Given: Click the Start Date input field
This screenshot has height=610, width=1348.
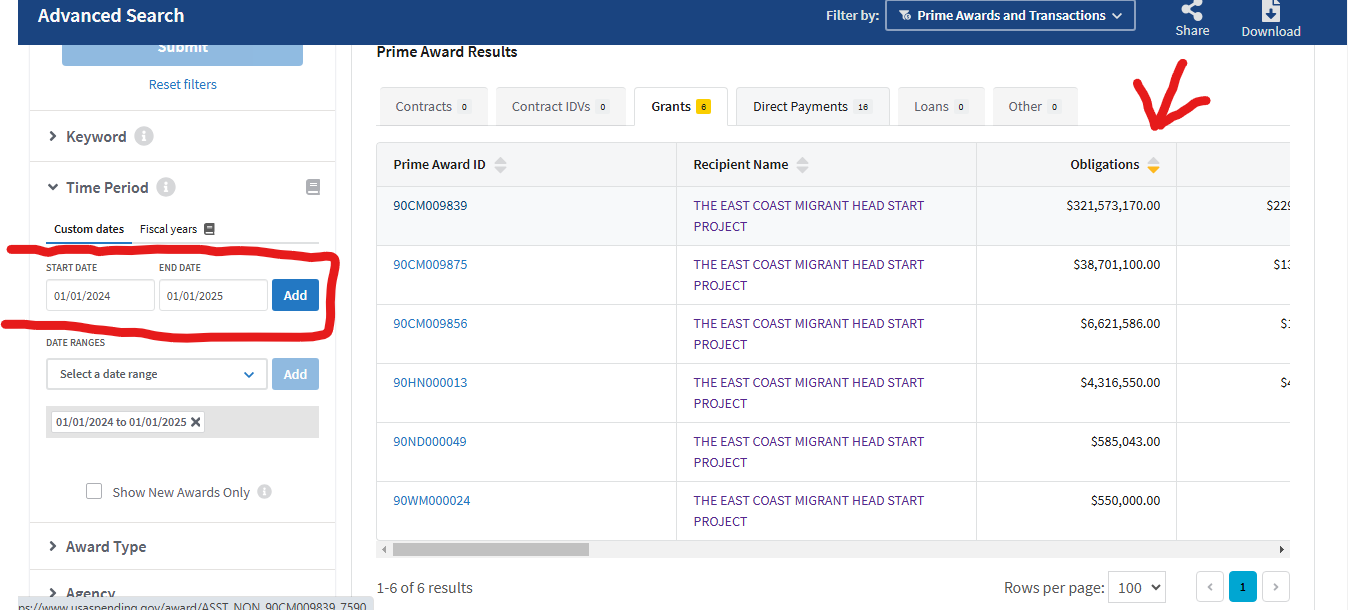Looking at the screenshot, I should (x=100, y=295).
